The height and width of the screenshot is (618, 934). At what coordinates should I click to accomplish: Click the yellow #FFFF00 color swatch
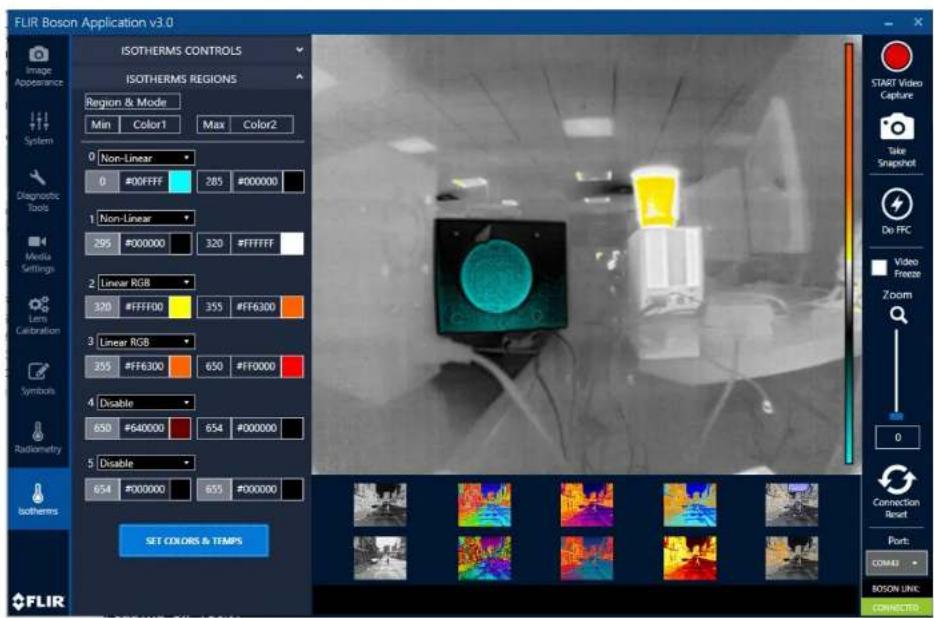[x=180, y=307]
